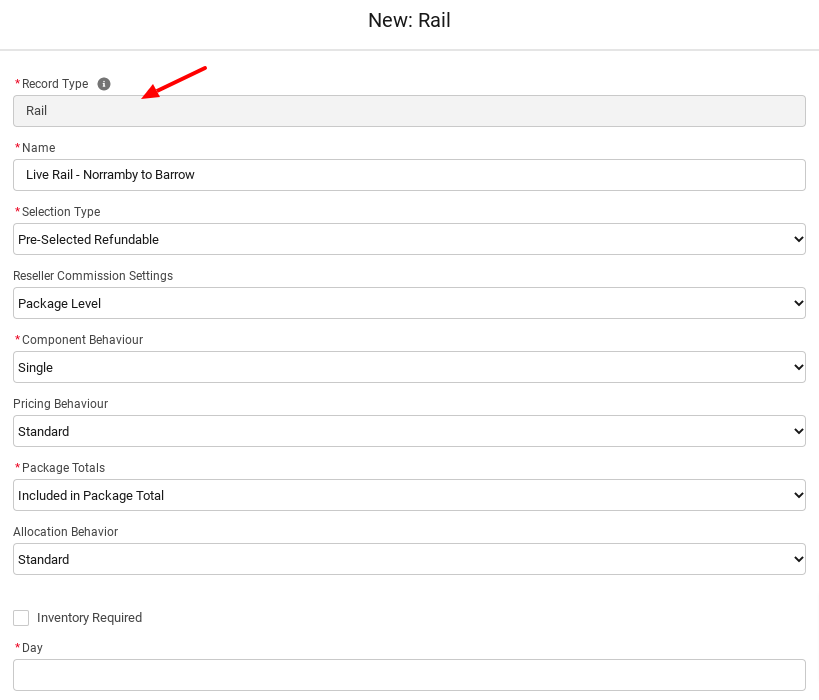Enable the Inventory Required checkbox
The image size is (819, 700).
pos(21,618)
